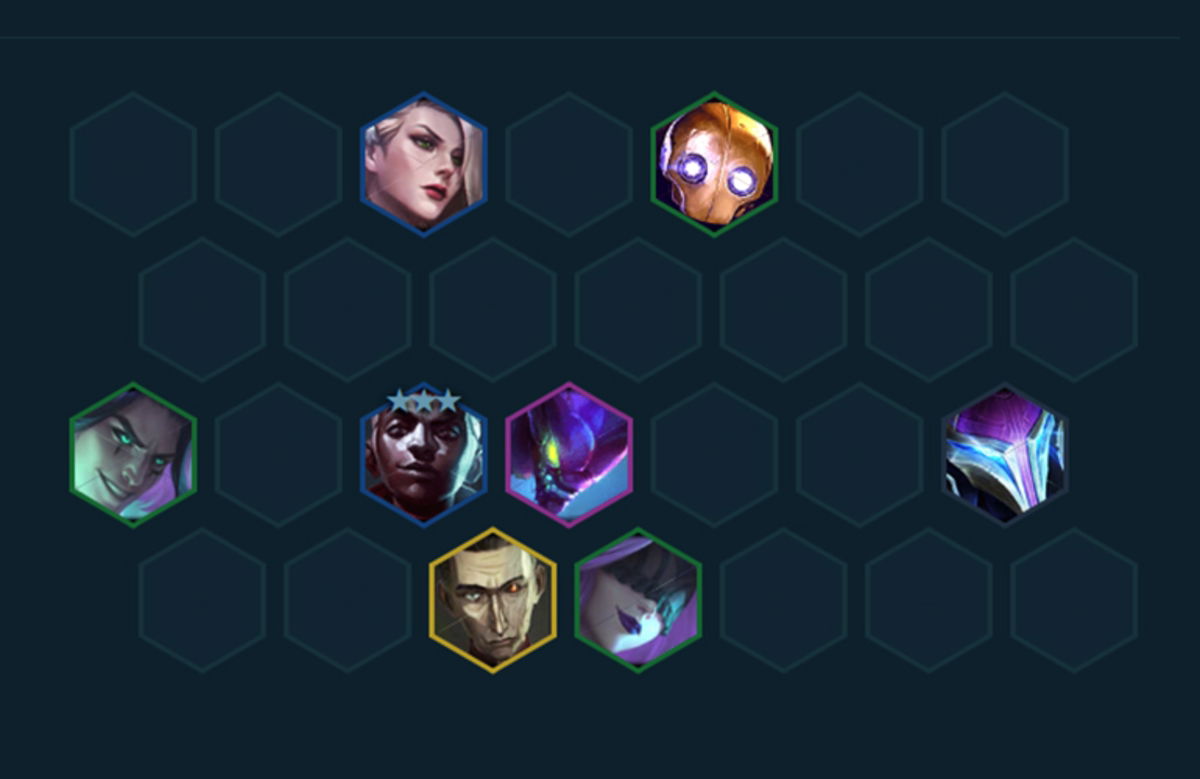Click empty hex immediately right of purple insect champion
The width and height of the screenshot is (1200, 779).
pos(714,455)
